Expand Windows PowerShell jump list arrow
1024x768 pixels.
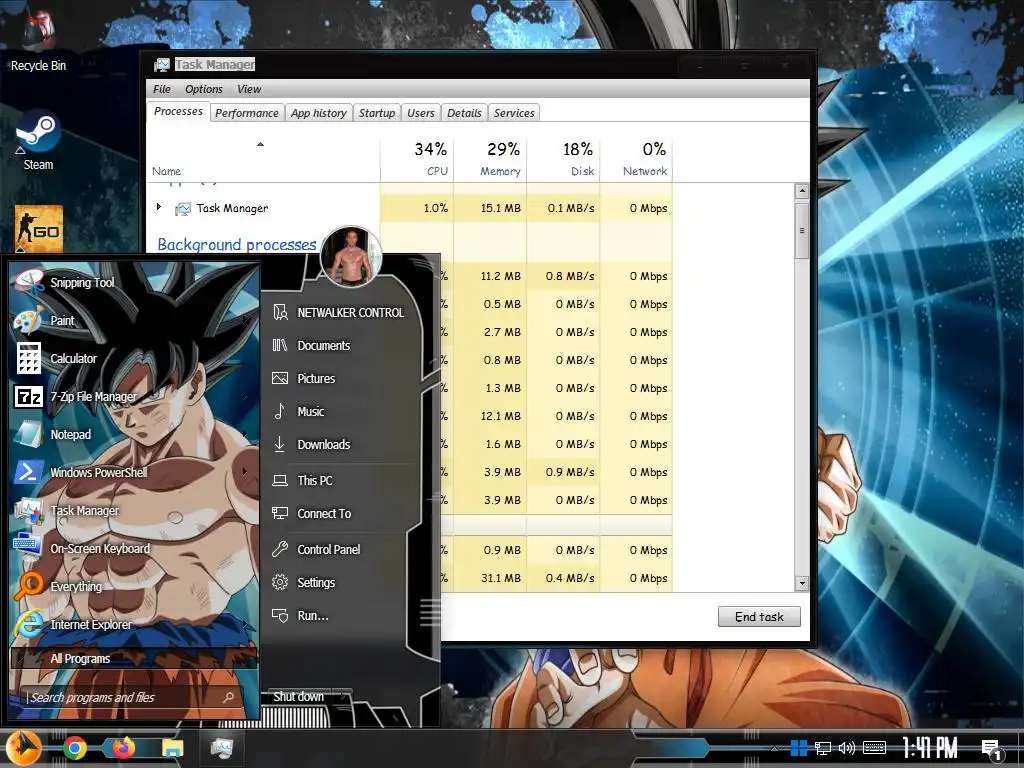click(246, 472)
